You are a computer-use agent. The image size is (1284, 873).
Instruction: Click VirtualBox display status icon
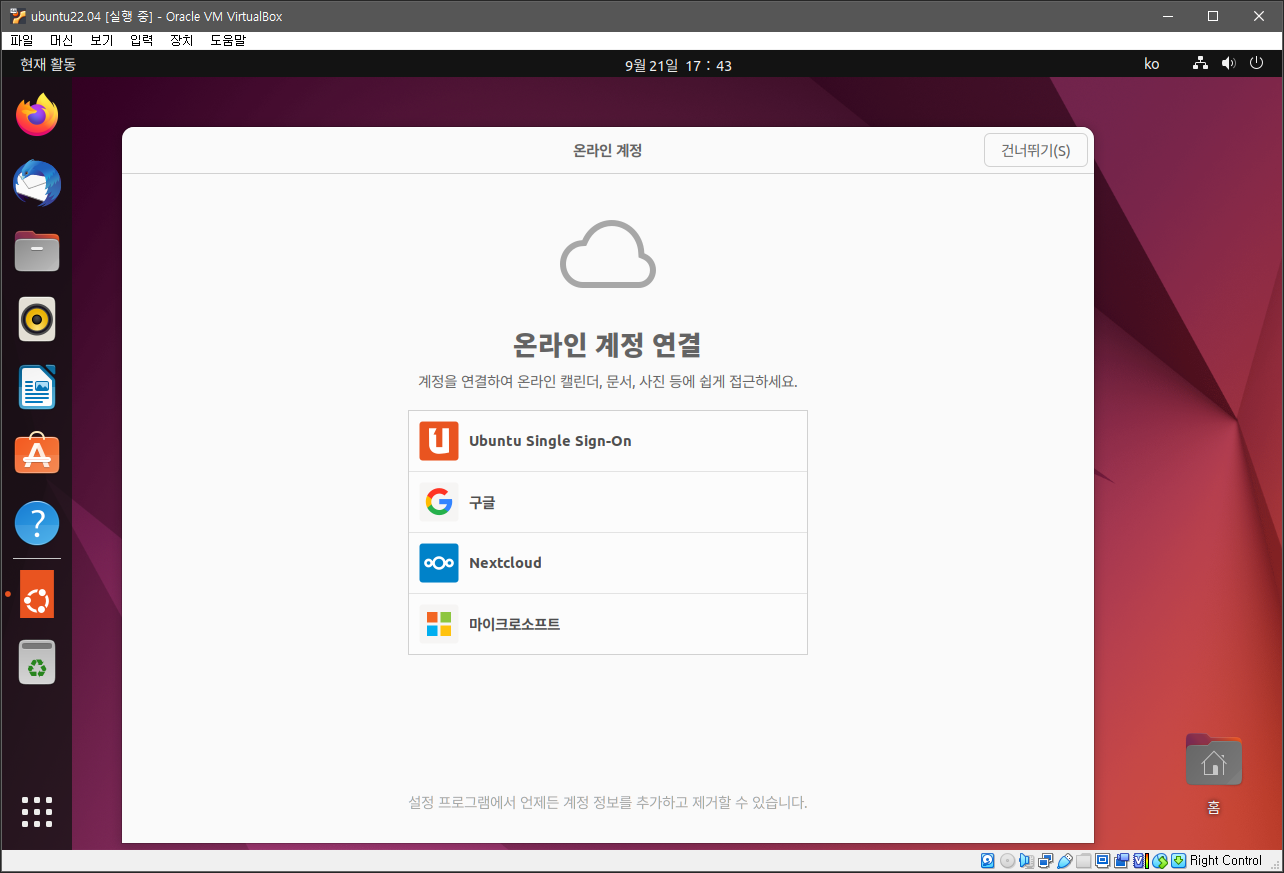(1103, 860)
